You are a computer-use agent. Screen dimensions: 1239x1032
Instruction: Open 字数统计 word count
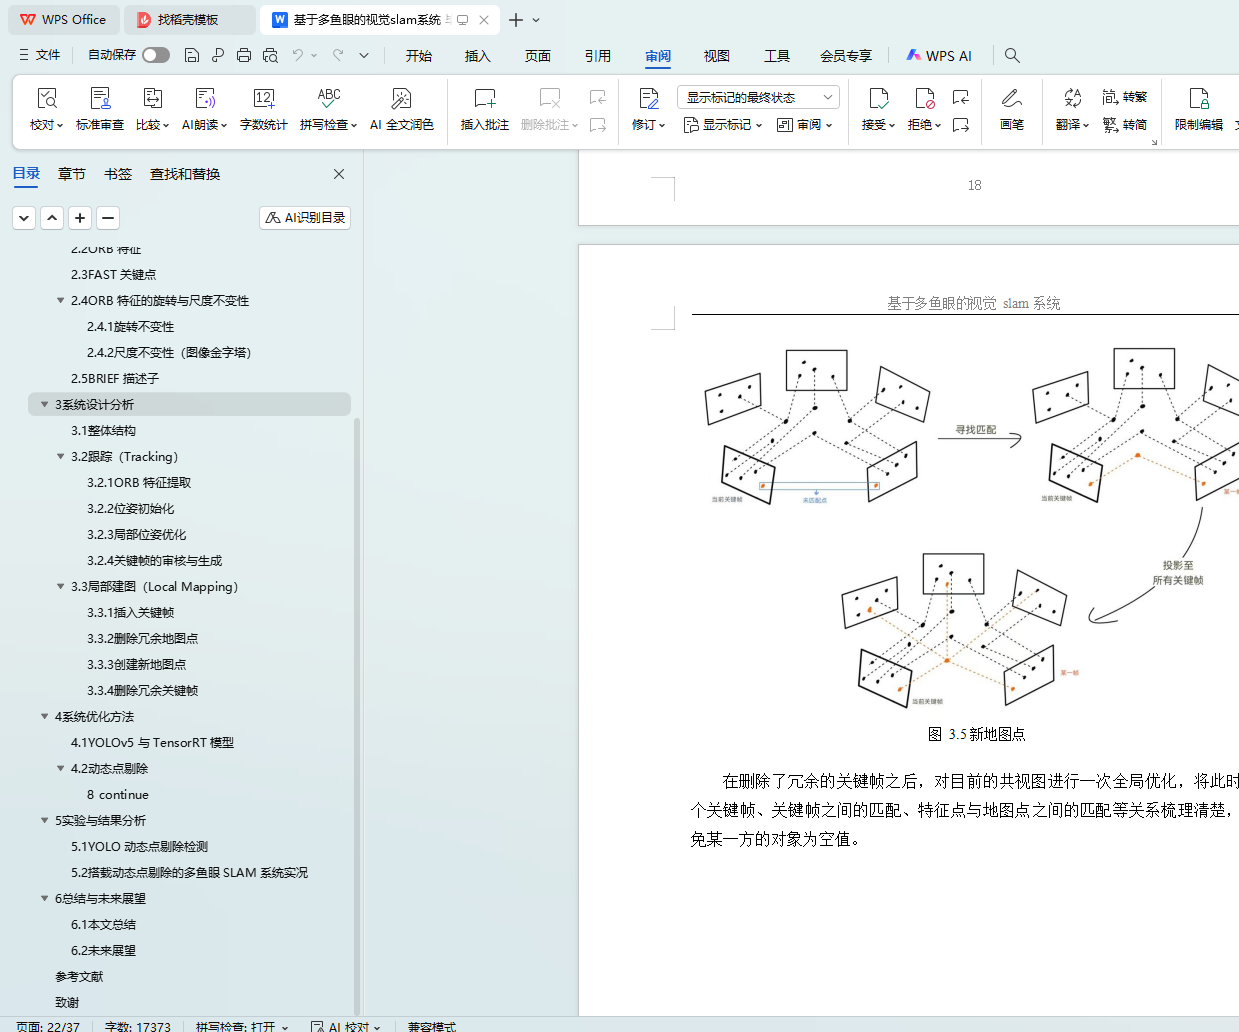[x=264, y=109]
